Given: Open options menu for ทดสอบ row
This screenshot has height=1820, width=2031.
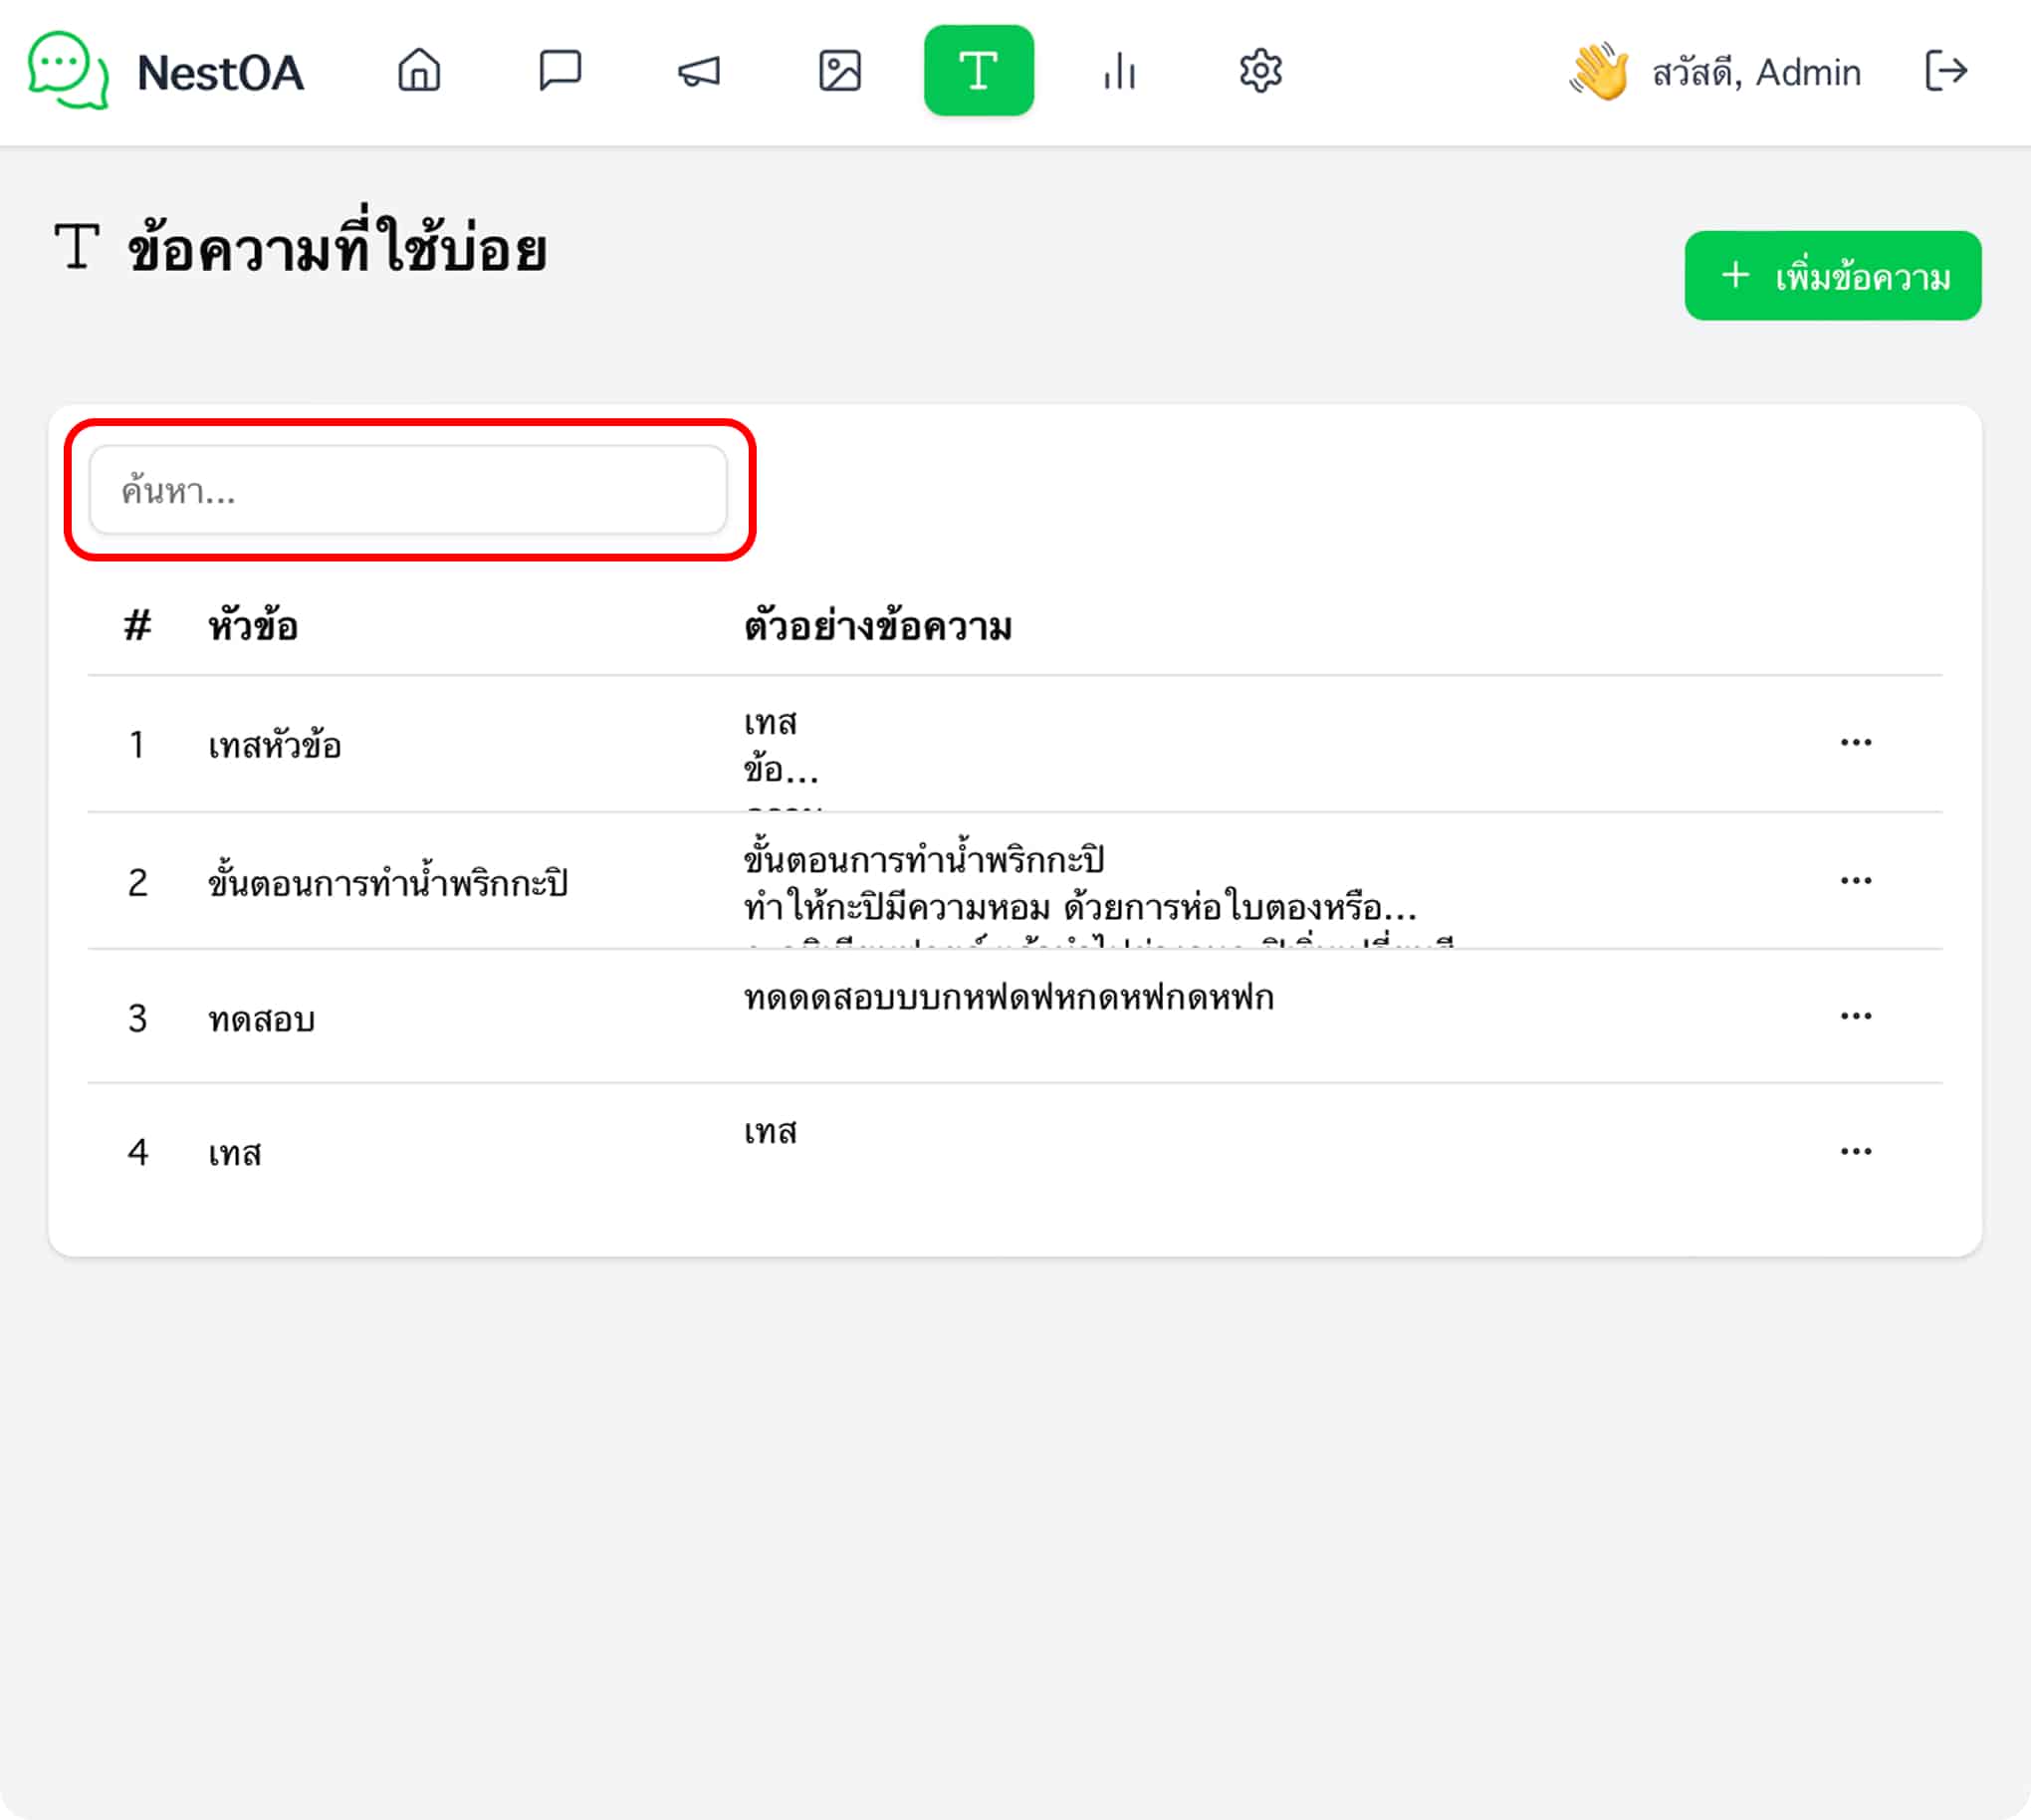Looking at the screenshot, I should (1856, 1016).
